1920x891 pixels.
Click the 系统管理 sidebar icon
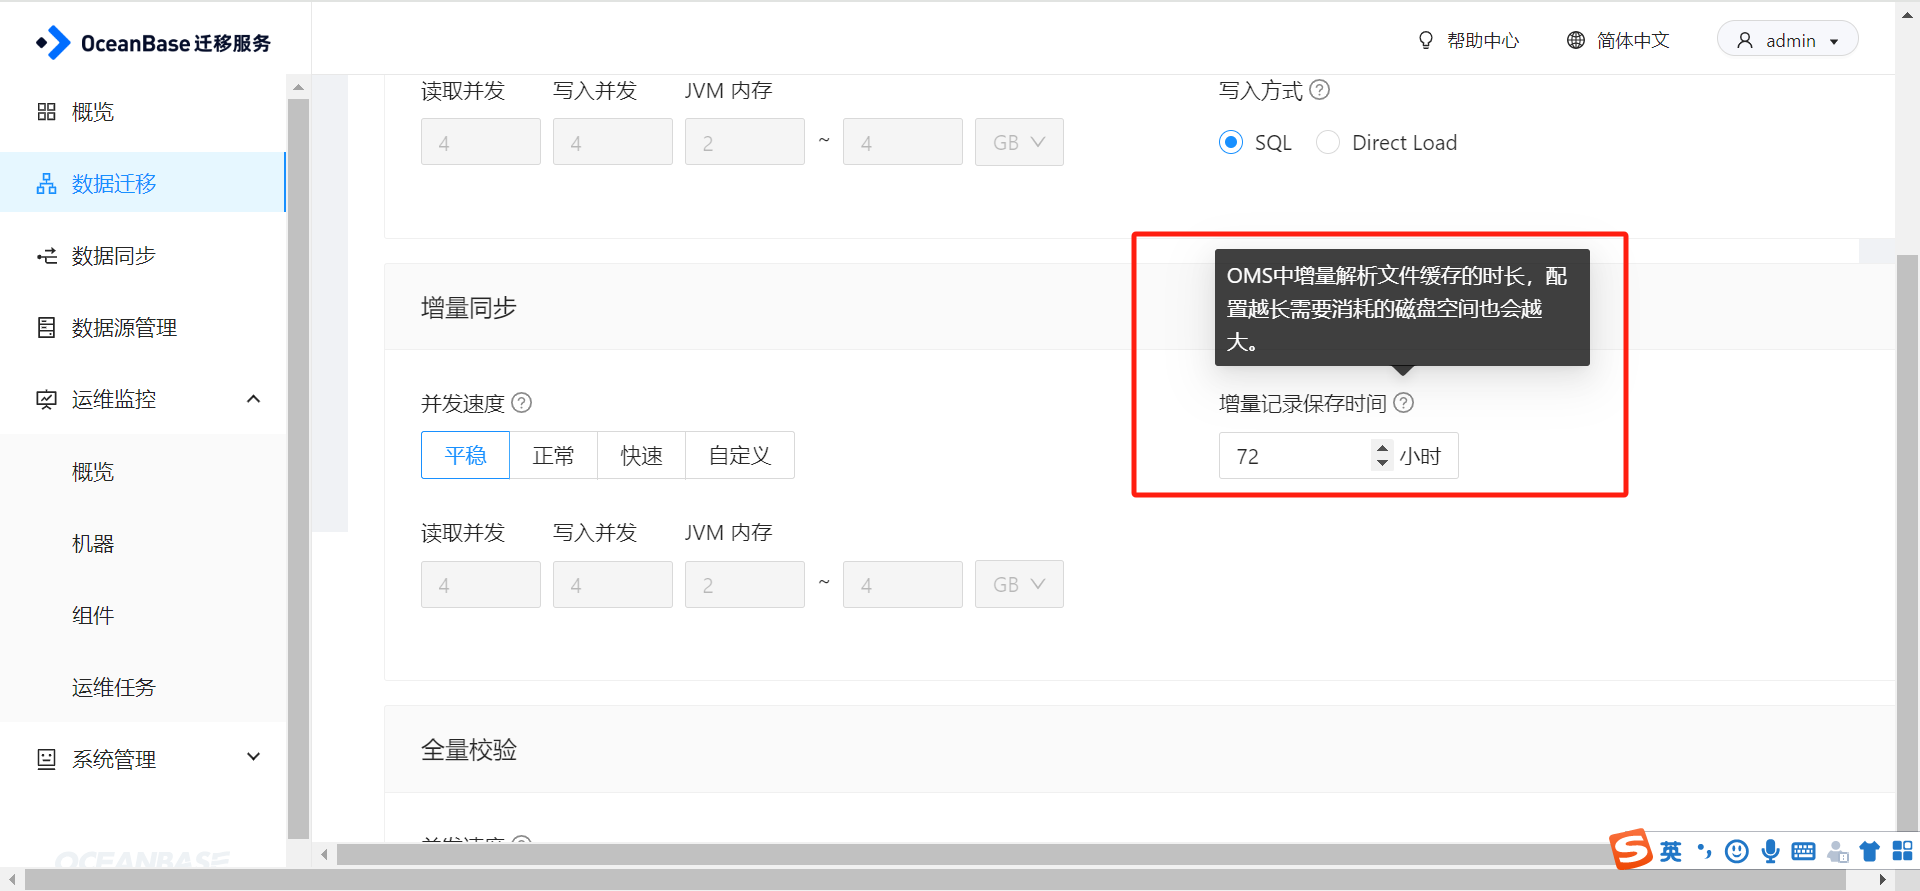[x=46, y=759]
